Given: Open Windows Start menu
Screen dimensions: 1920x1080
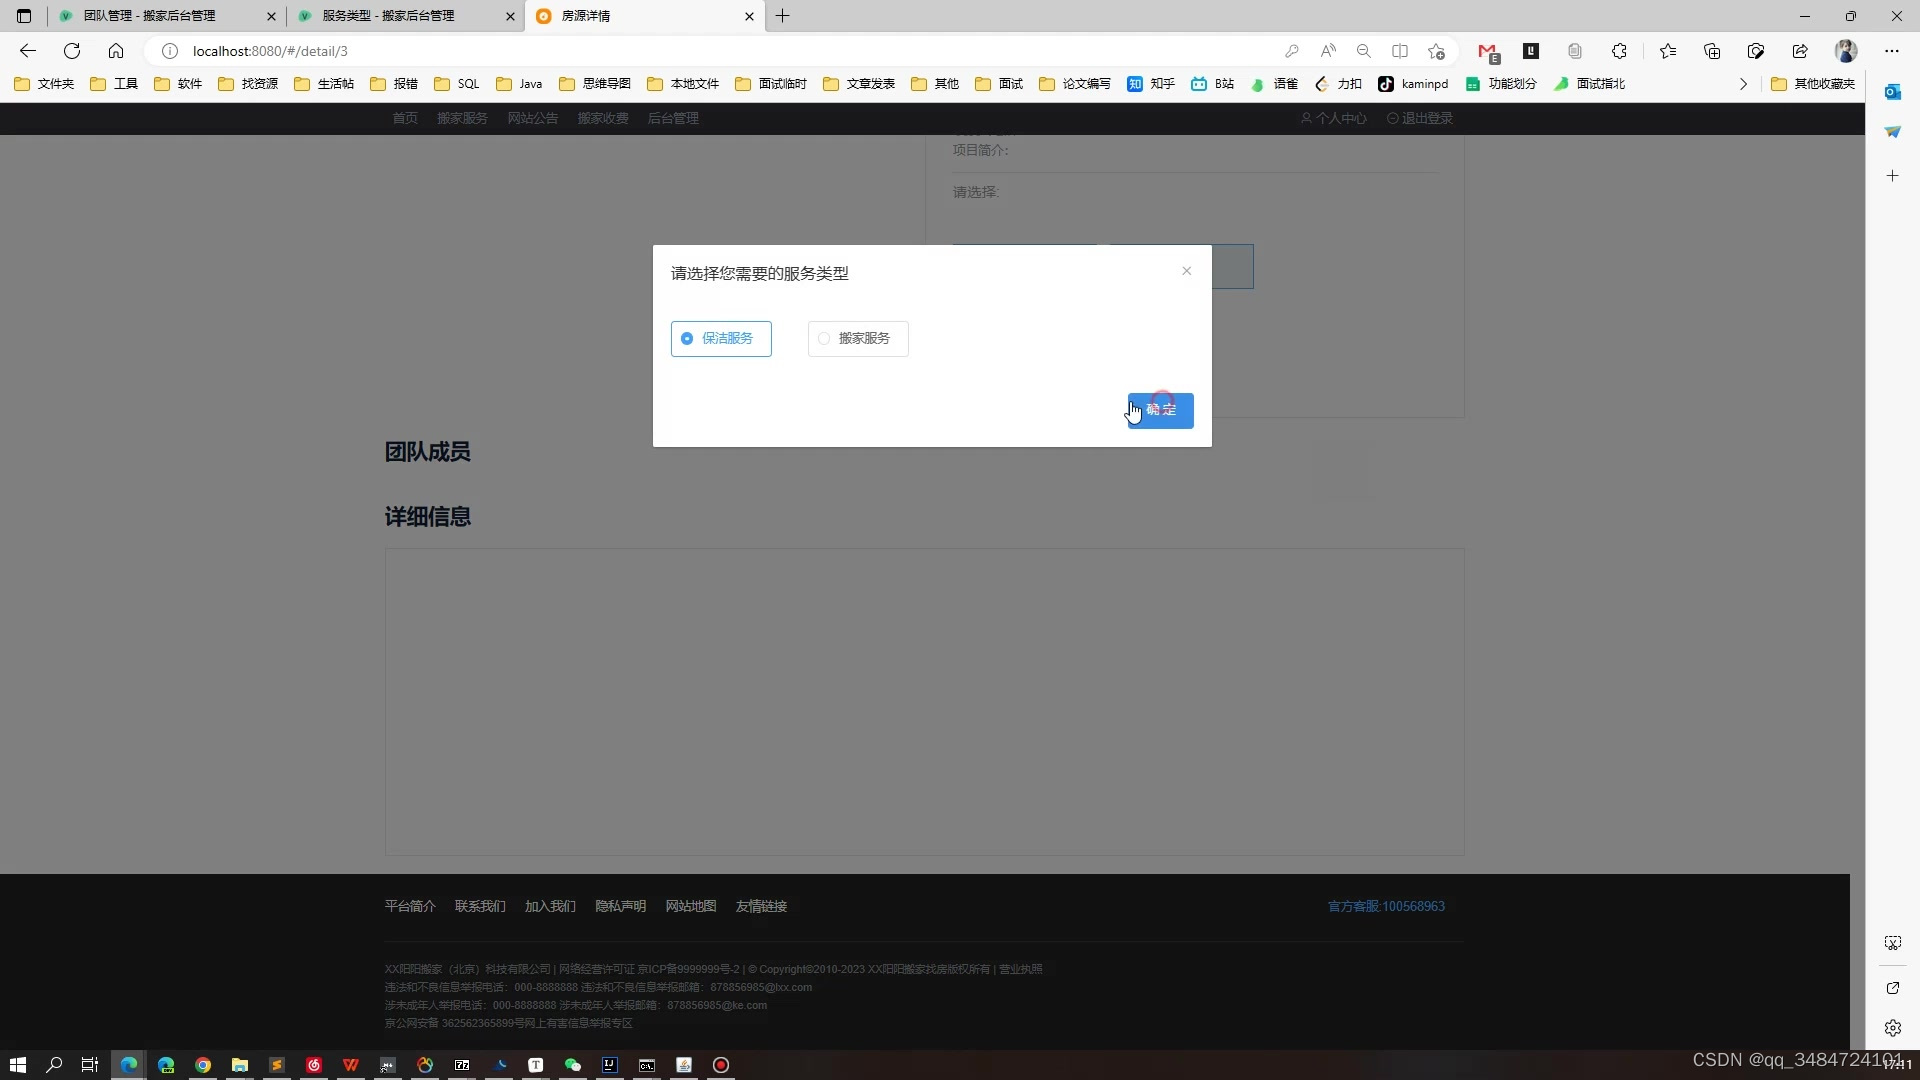Looking at the screenshot, I should coord(17,1065).
